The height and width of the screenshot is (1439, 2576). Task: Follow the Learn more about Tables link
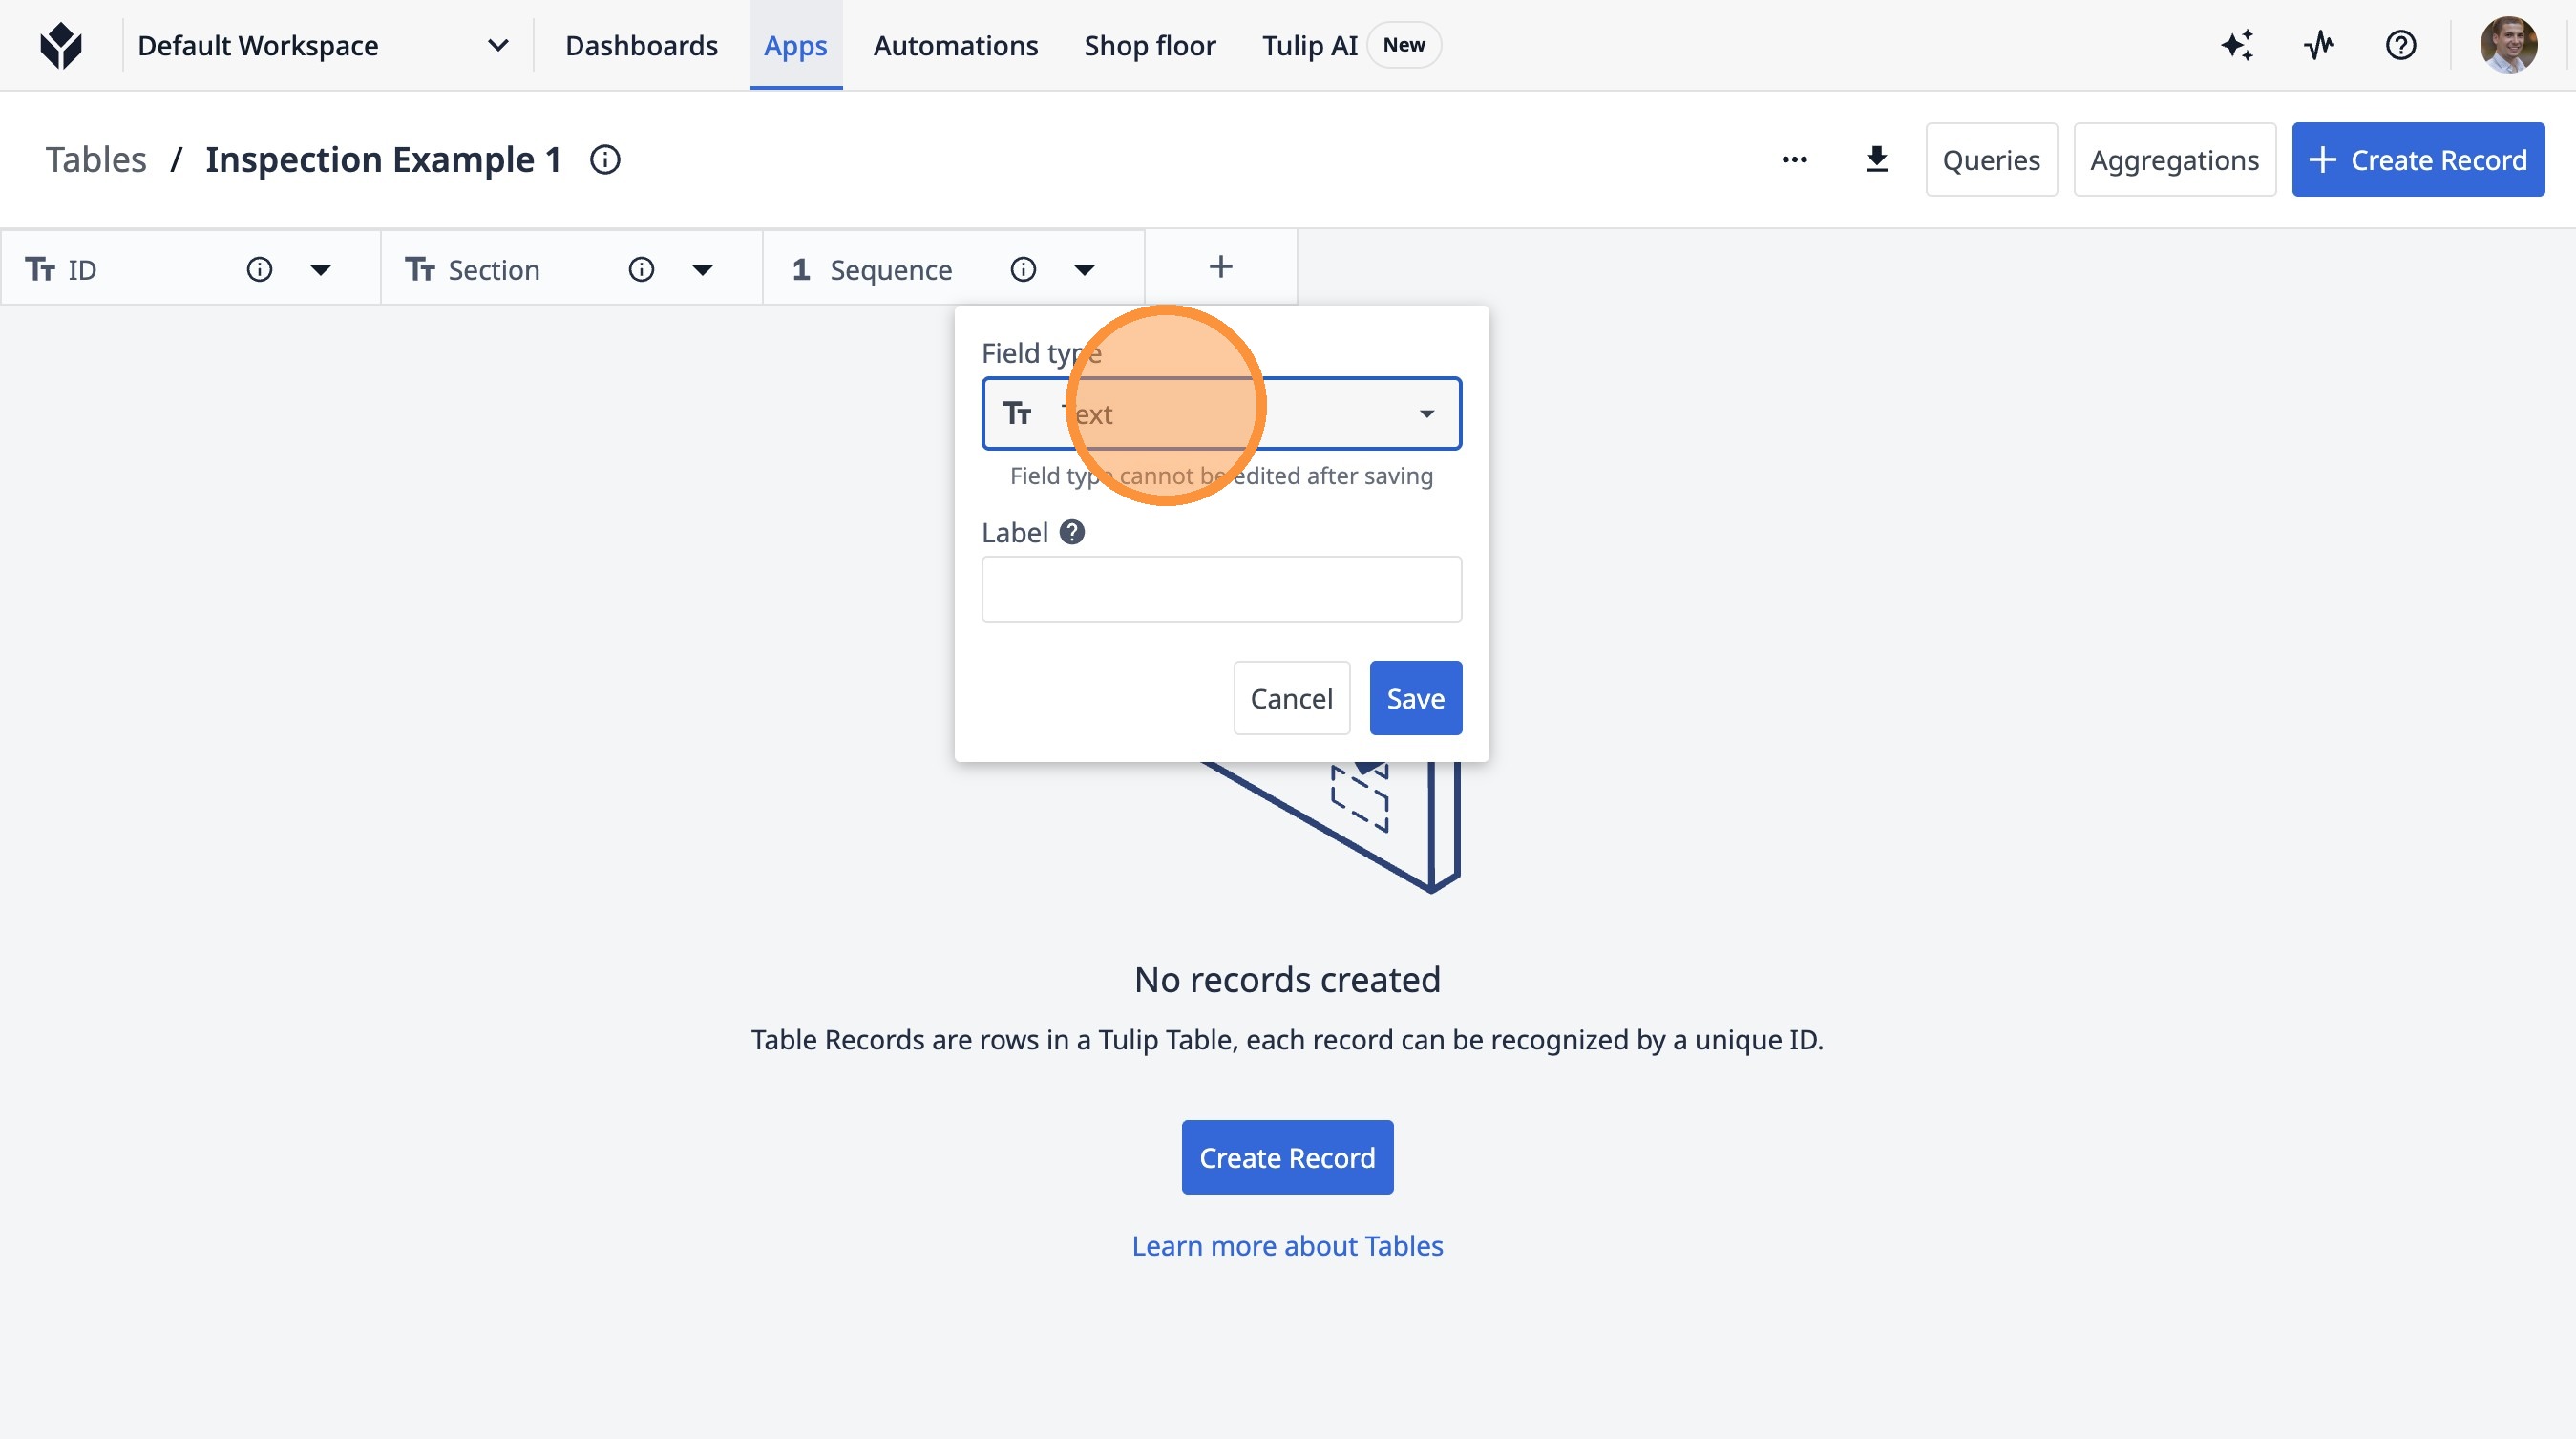pos(1287,1246)
